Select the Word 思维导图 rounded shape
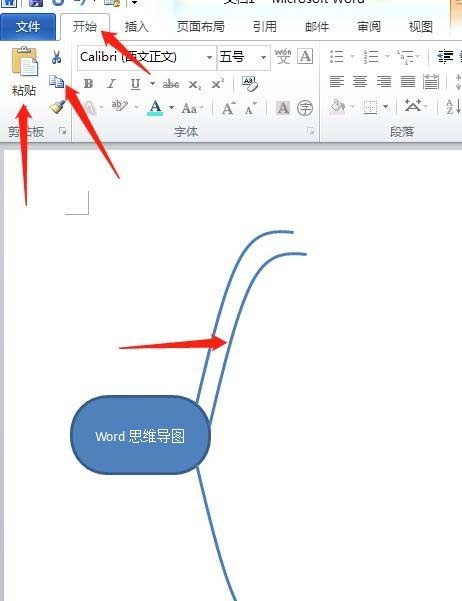 (140, 435)
